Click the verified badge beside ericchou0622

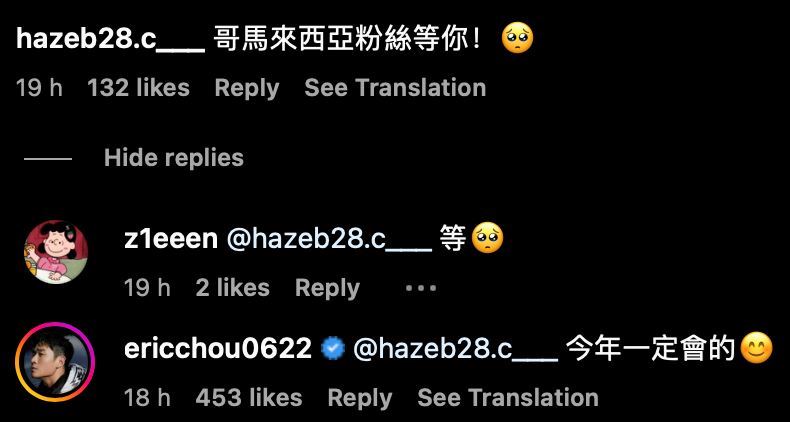[x=333, y=348]
